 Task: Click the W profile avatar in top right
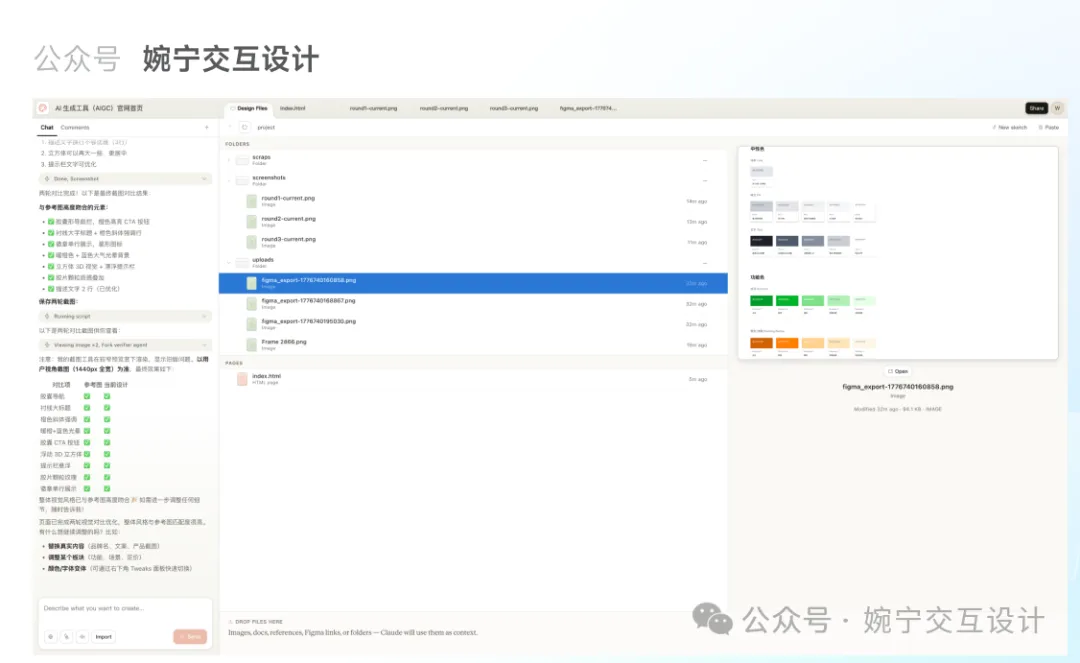tap(1059, 107)
